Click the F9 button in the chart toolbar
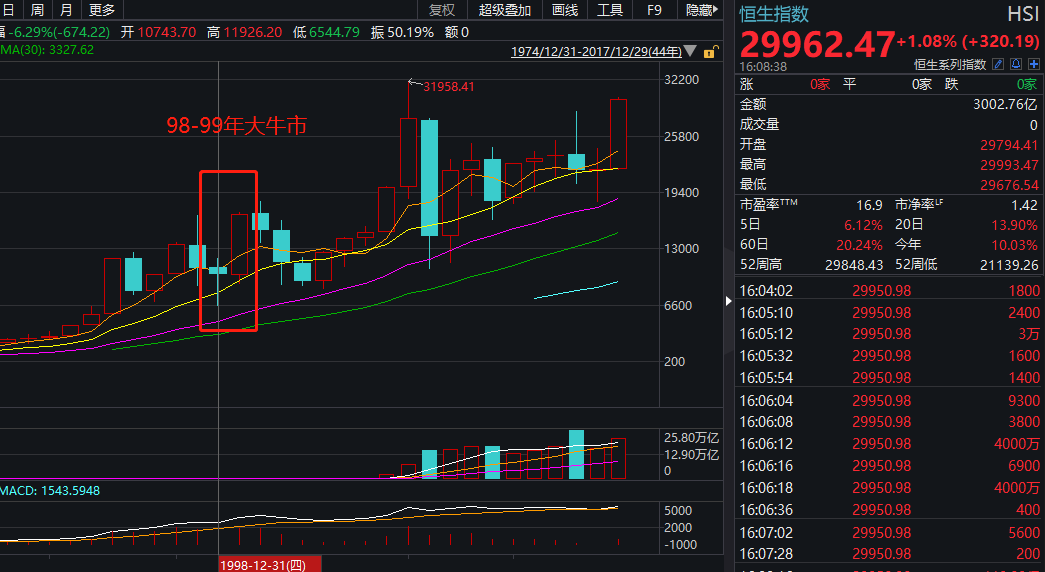This screenshot has height=572, width=1045. [x=654, y=9]
